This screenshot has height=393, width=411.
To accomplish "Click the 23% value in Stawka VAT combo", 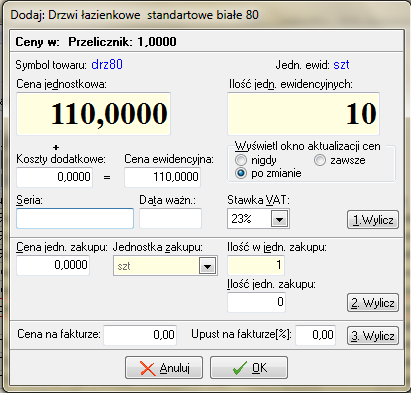I will (241, 219).
